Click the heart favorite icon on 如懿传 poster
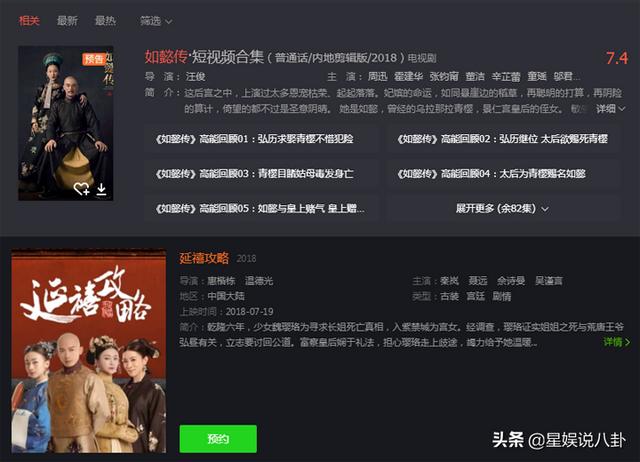Screen dimensions: 640x462 81,189
